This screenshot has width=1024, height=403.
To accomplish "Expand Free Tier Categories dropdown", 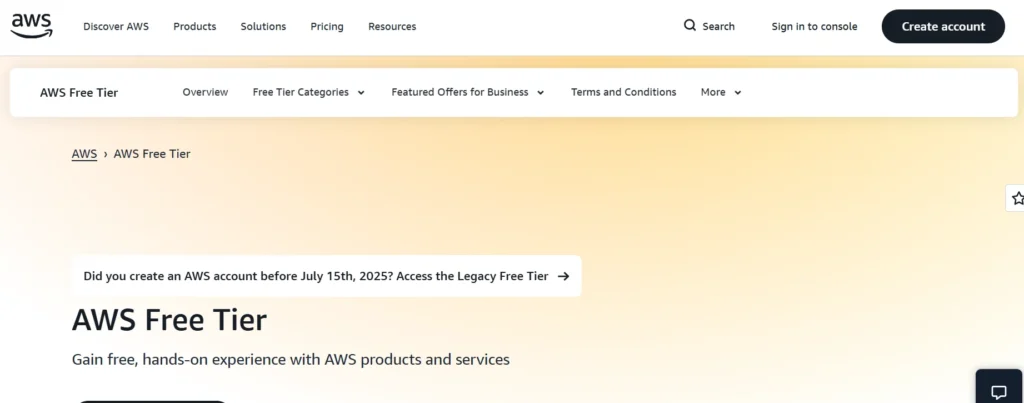I will click(308, 92).
